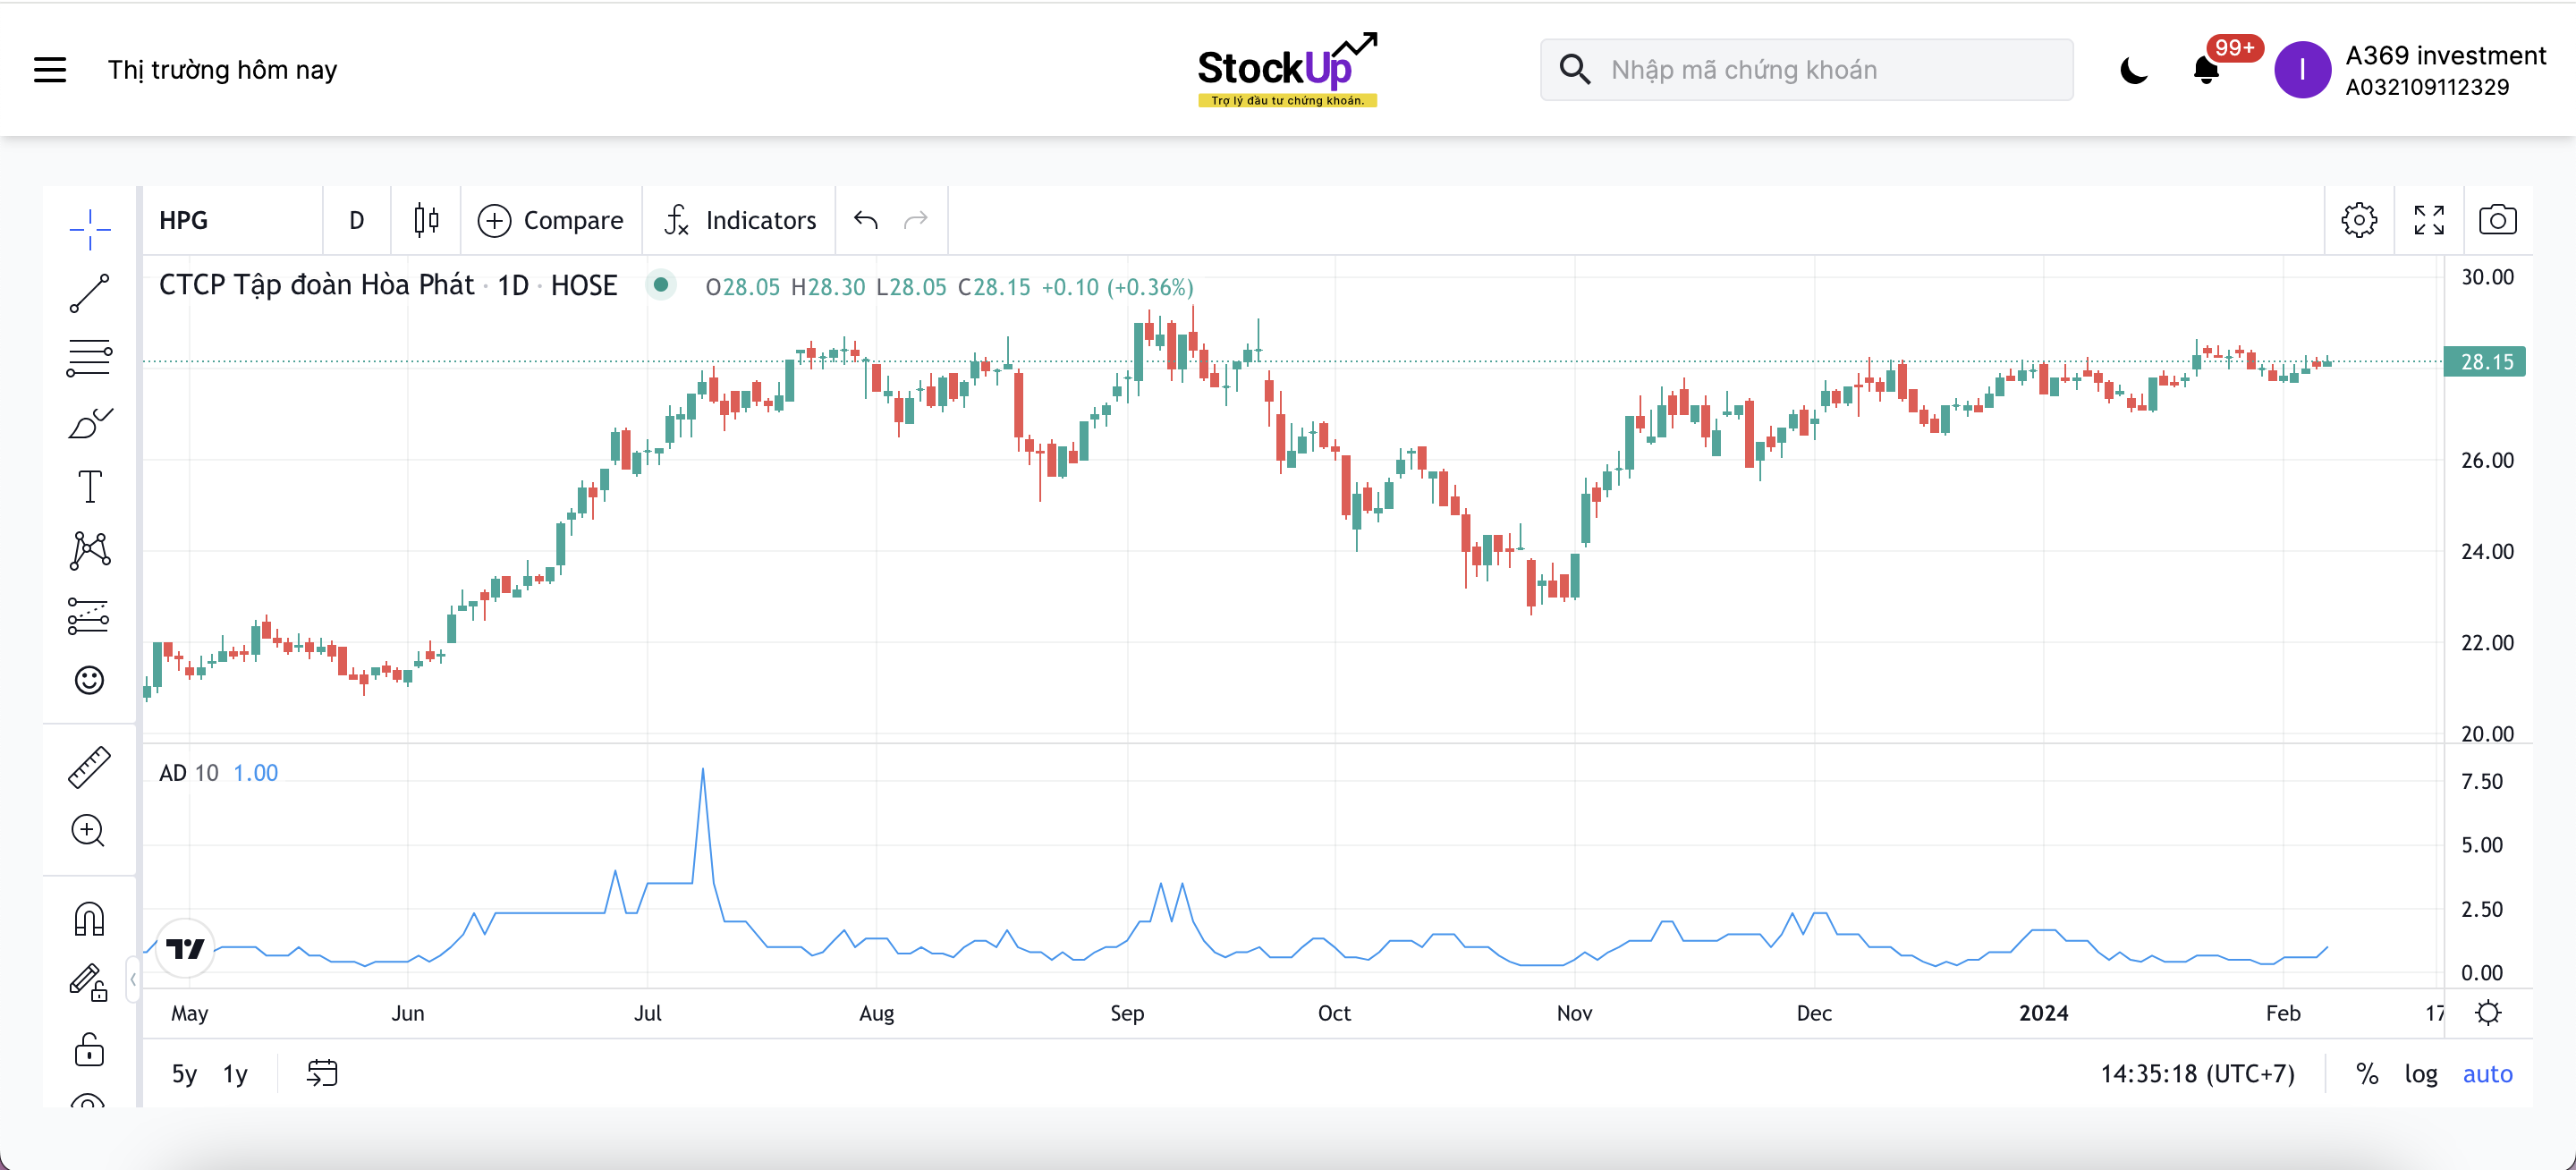Toggle log scale mode
Image resolution: width=2576 pixels, height=1170 pixels.
point(2421,1074)
